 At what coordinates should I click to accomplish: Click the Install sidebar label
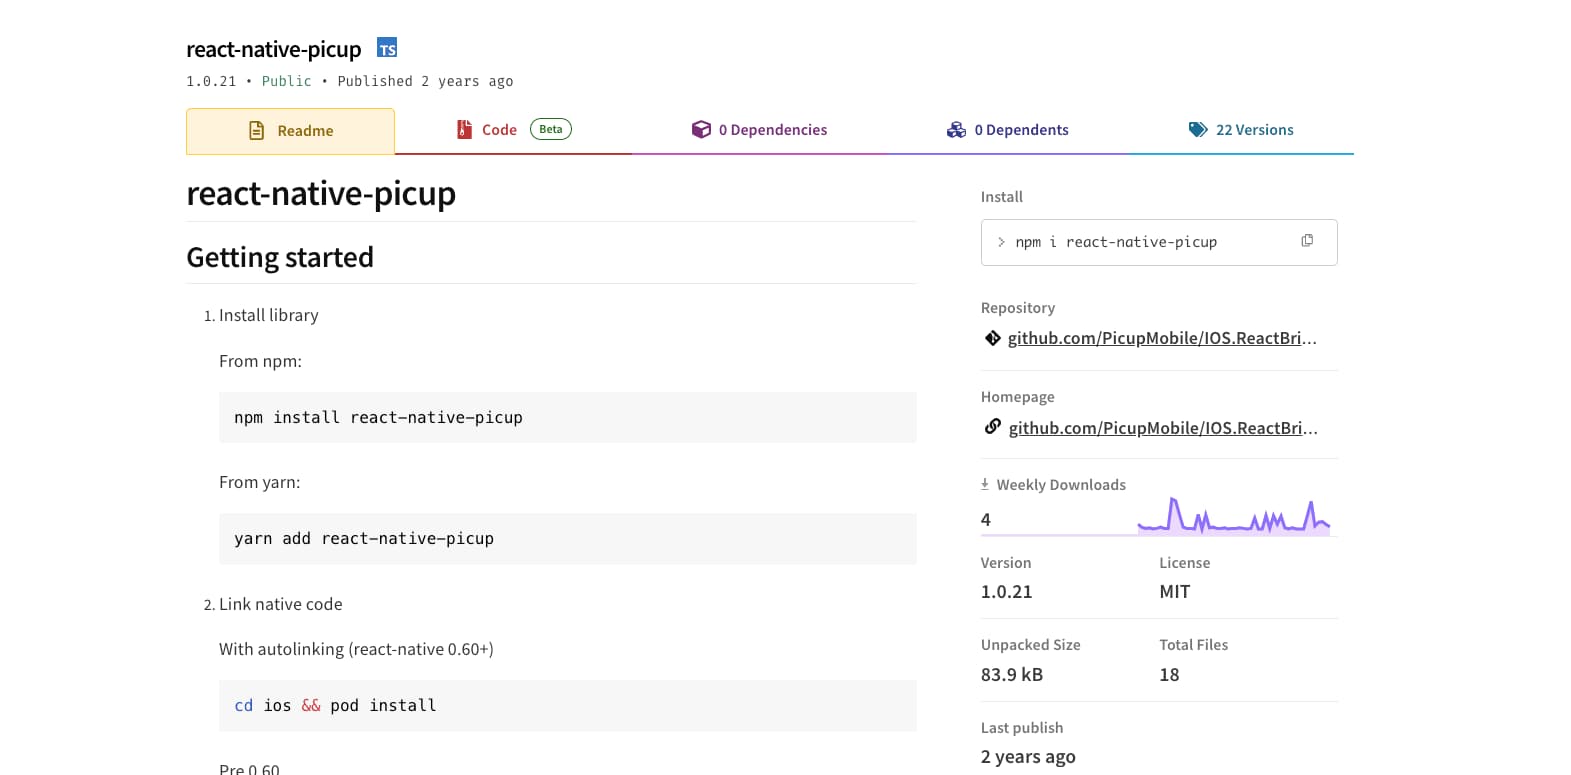pos(1002,197)
